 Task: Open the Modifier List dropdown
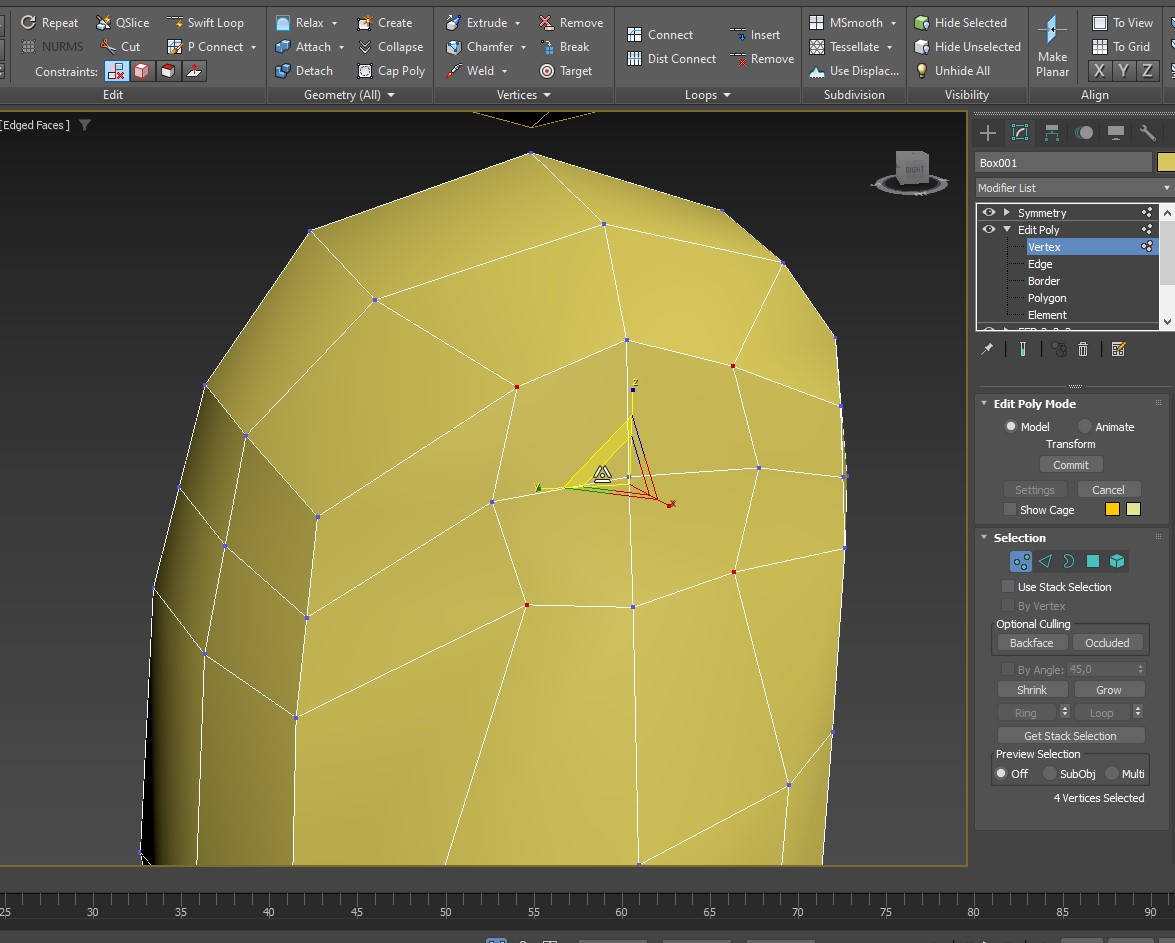[1073, 188]
